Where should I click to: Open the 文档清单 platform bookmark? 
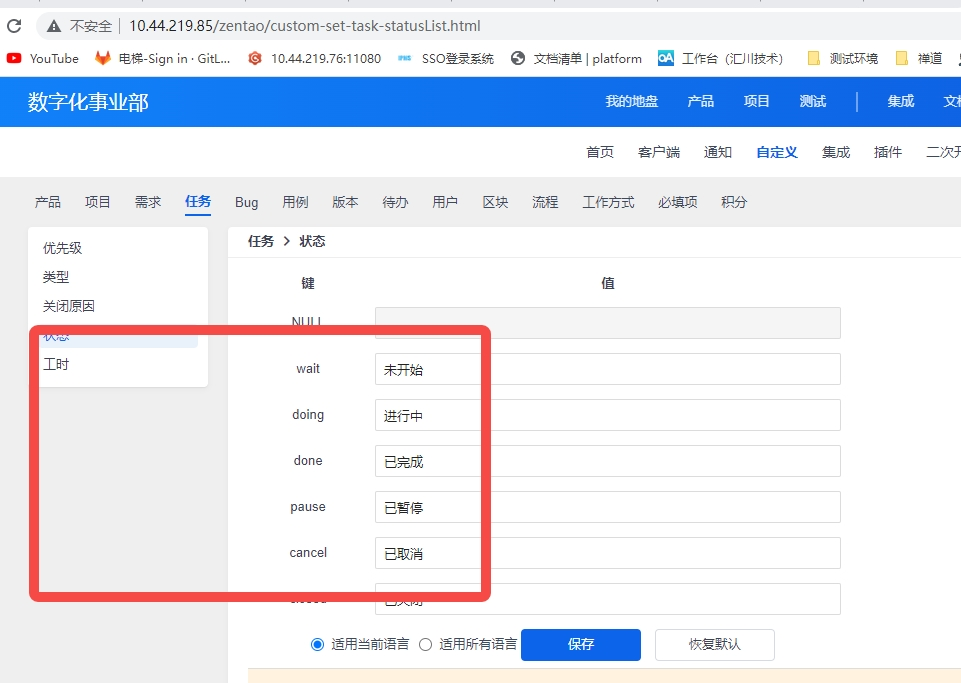pyautogui.click(x=576, y=58)
